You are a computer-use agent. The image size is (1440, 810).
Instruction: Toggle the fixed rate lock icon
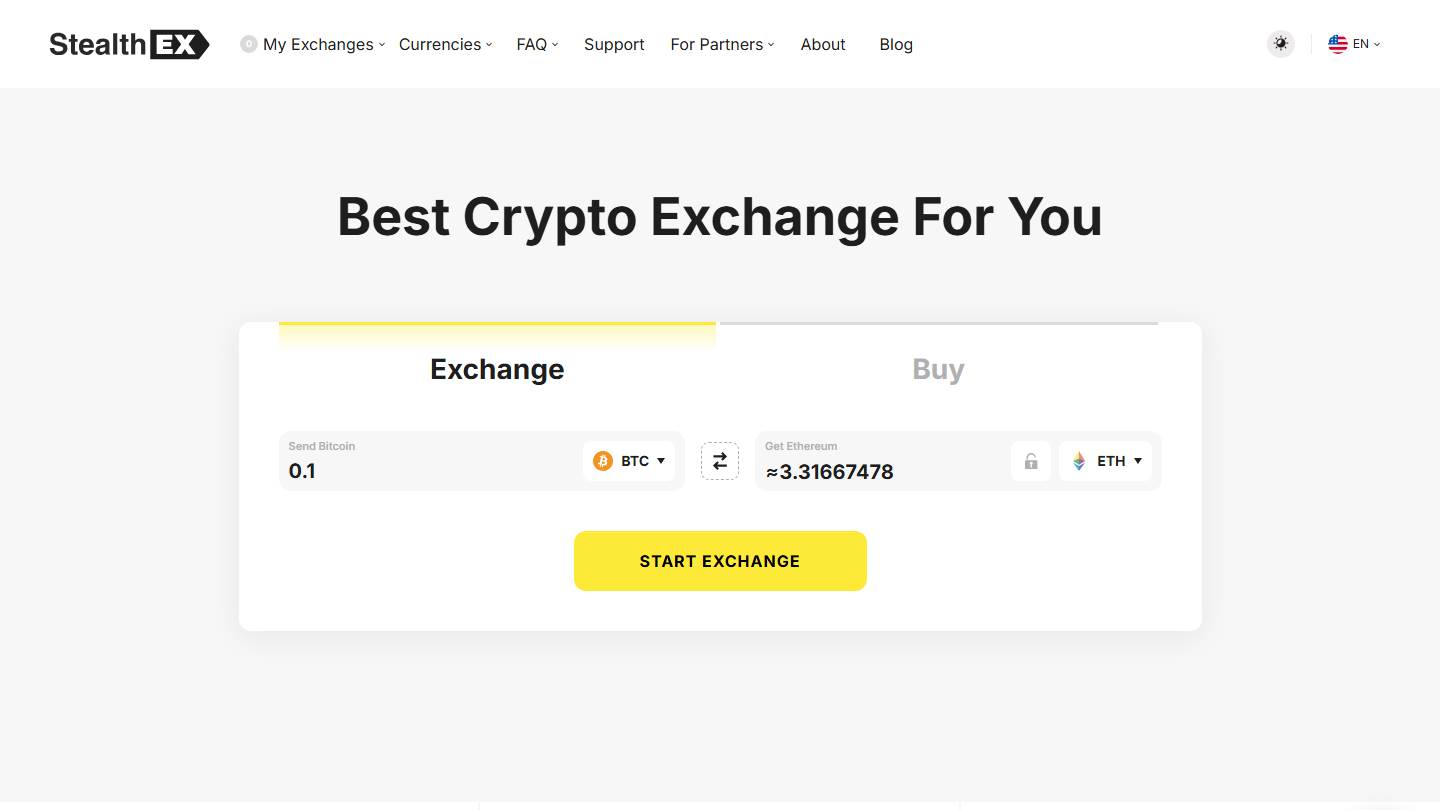(x=1031, y=461)
